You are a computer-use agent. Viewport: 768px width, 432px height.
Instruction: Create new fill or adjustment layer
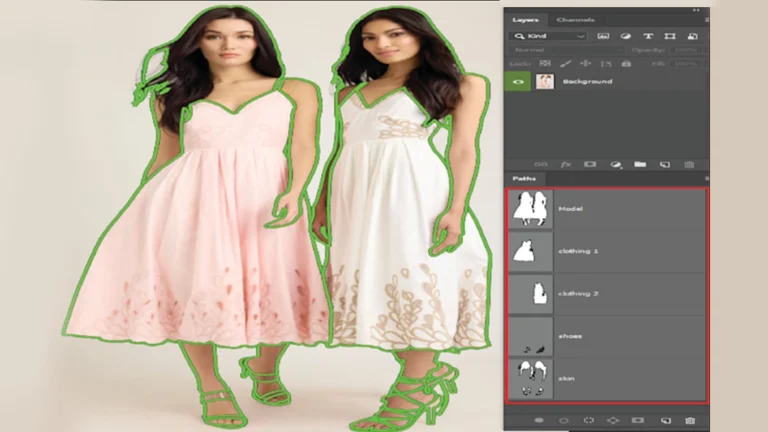coord(616,165)
